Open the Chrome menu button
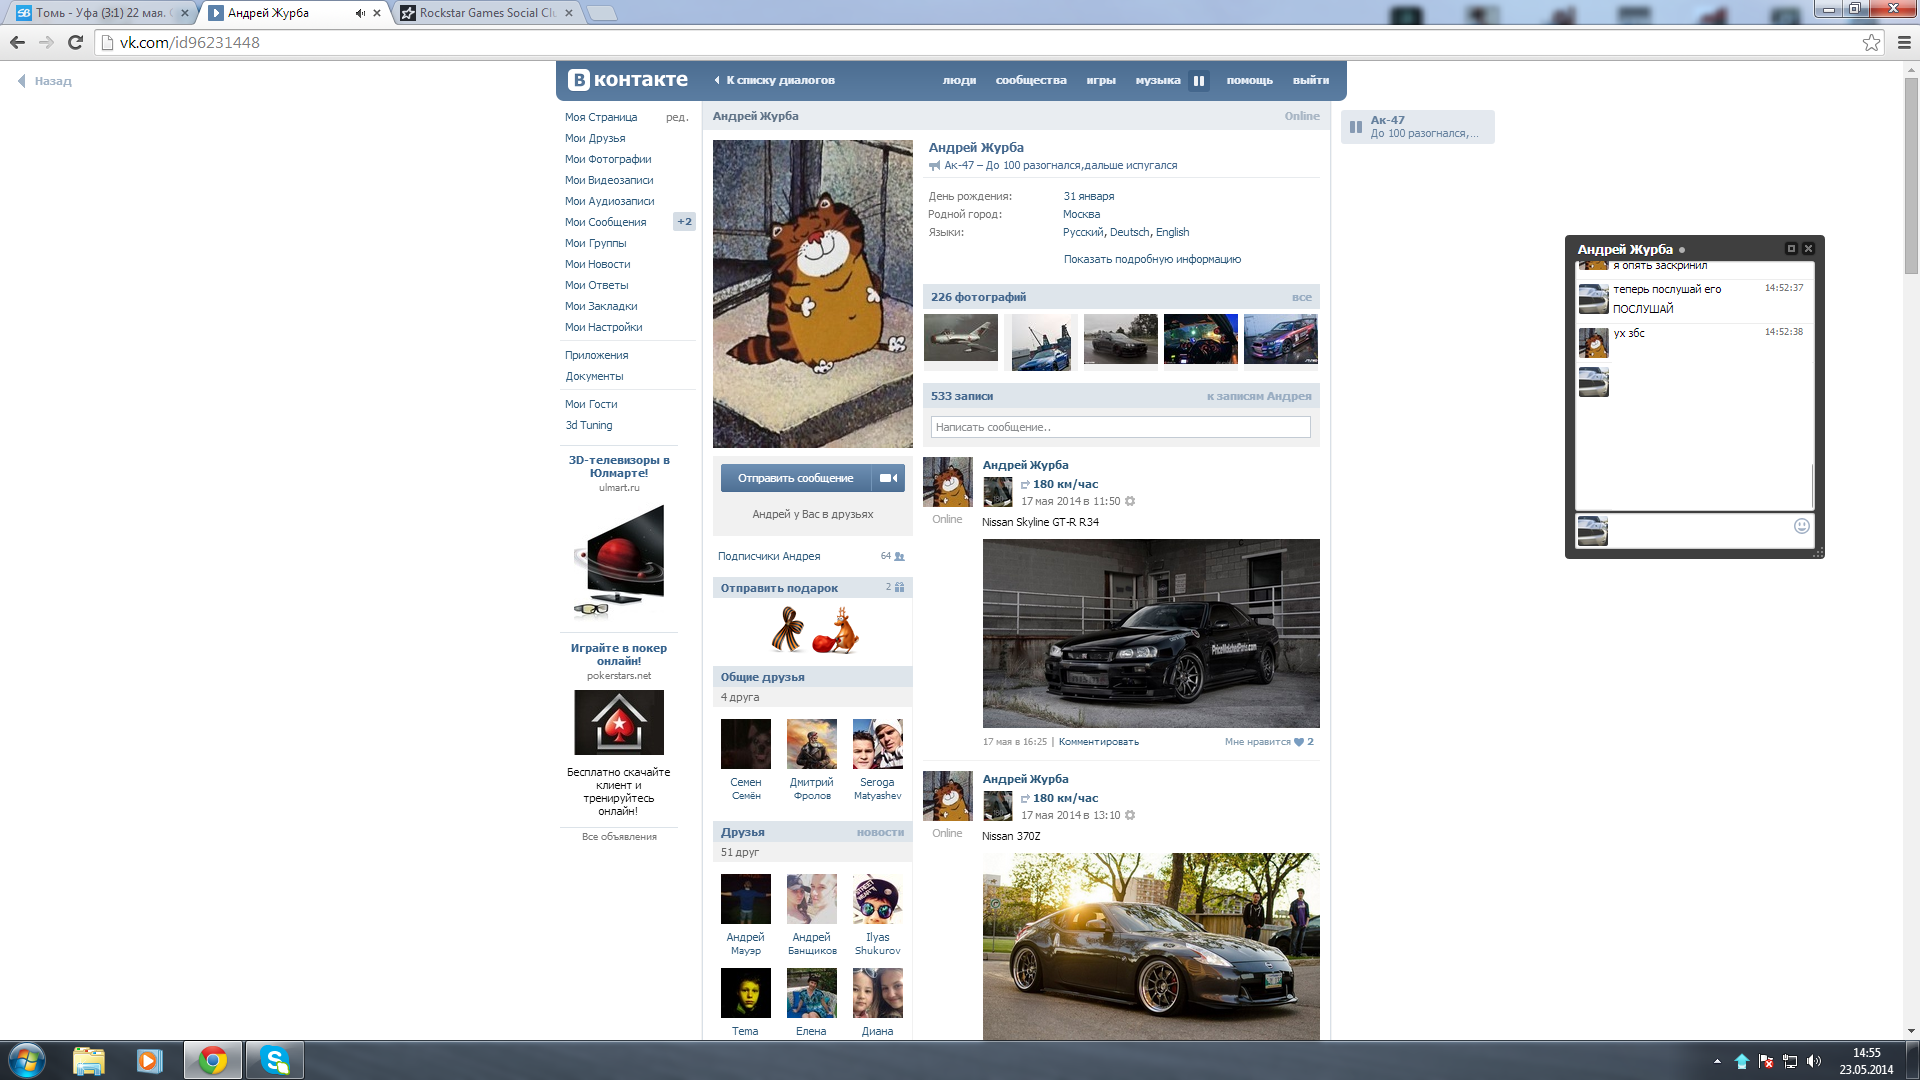 (1904, 42)
